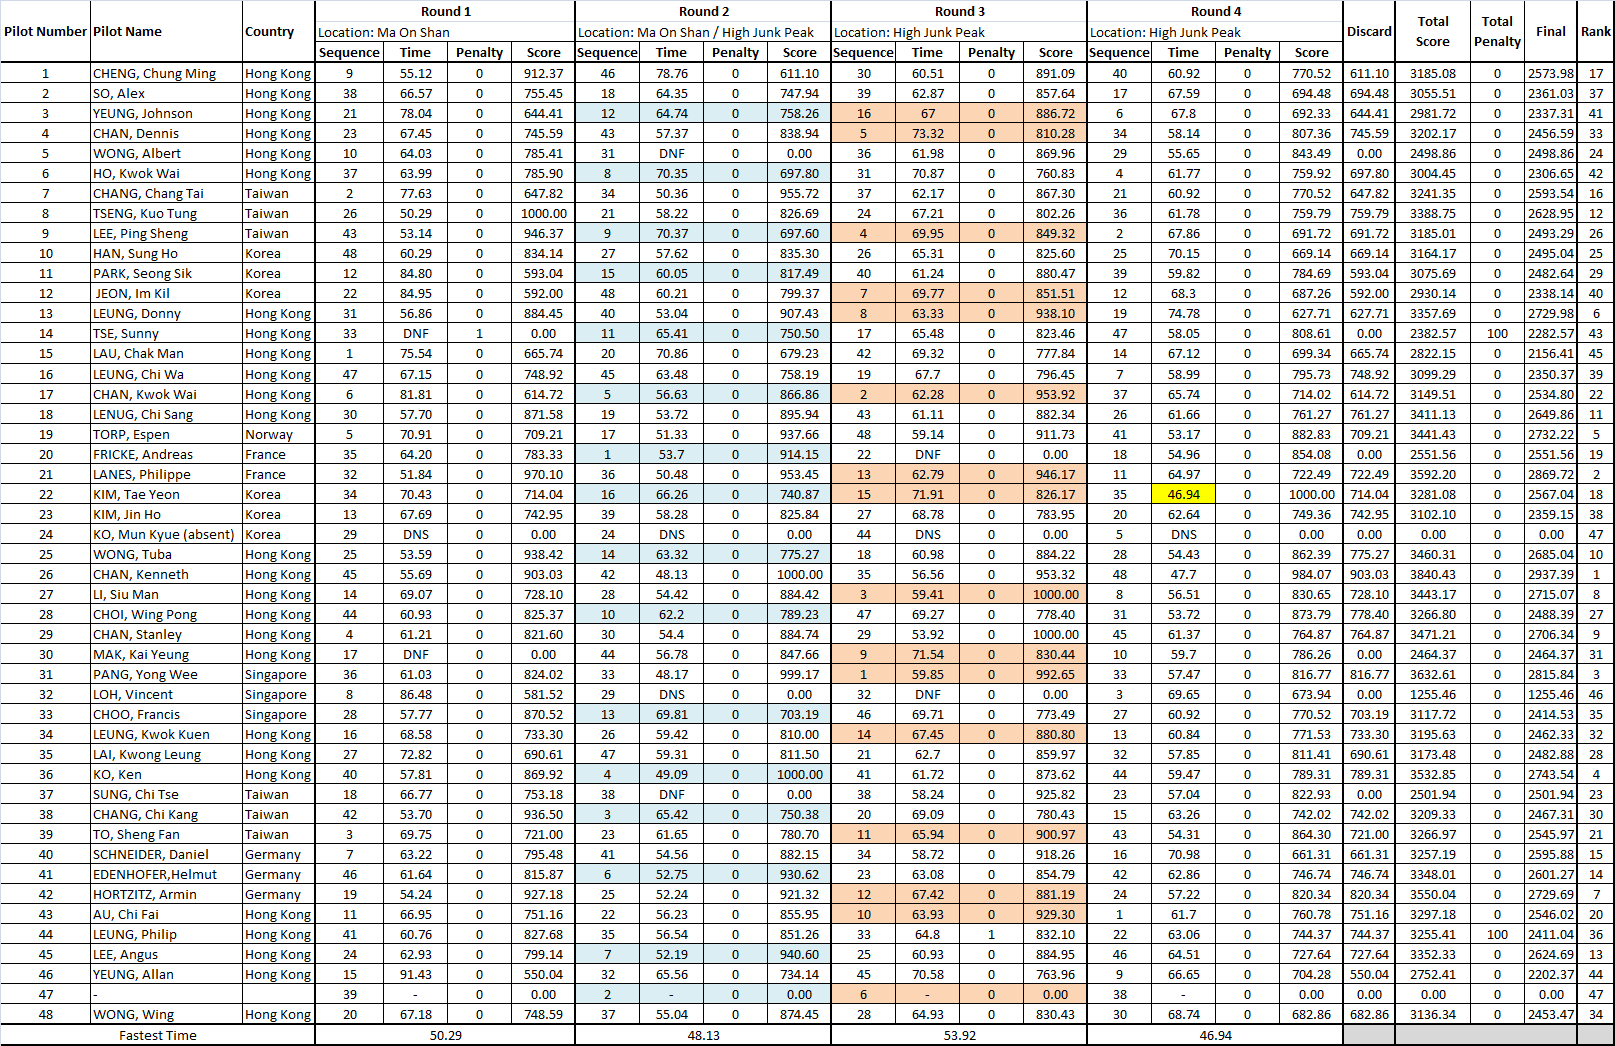Select Total Penalty 100 for TSE, Sunny
The height and width of the screenshot is (1046, 1615).
1497,334
